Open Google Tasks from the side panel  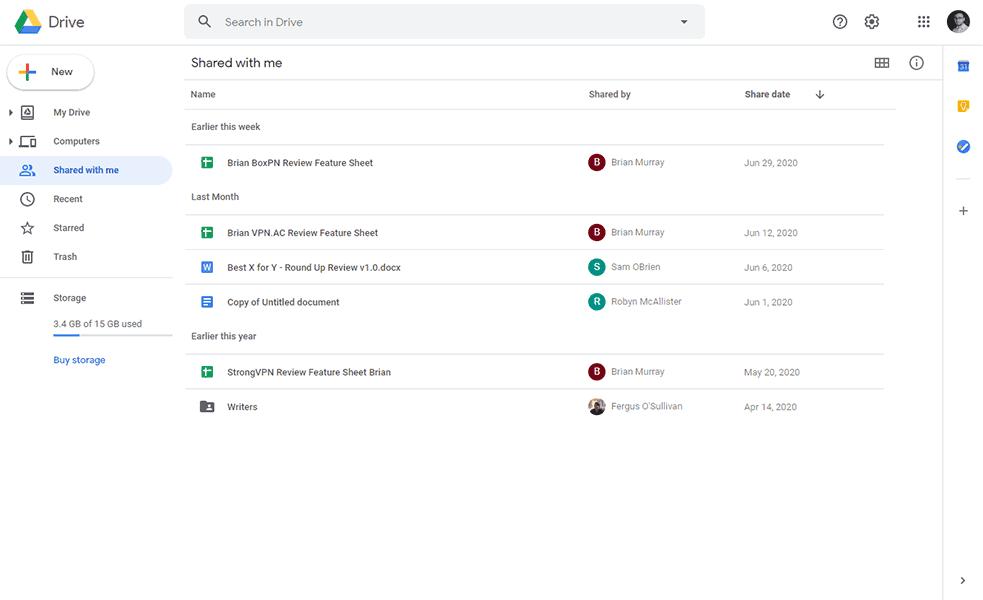pos(963,146)
